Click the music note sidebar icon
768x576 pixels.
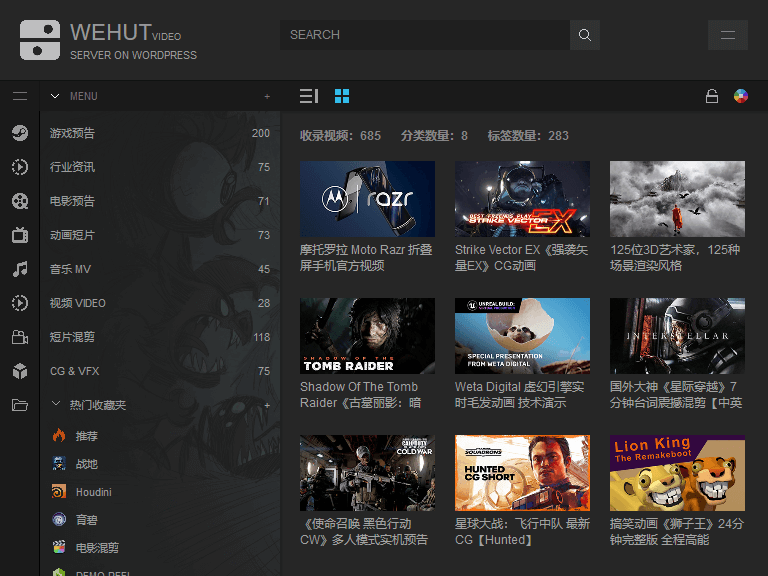(20, 269)
